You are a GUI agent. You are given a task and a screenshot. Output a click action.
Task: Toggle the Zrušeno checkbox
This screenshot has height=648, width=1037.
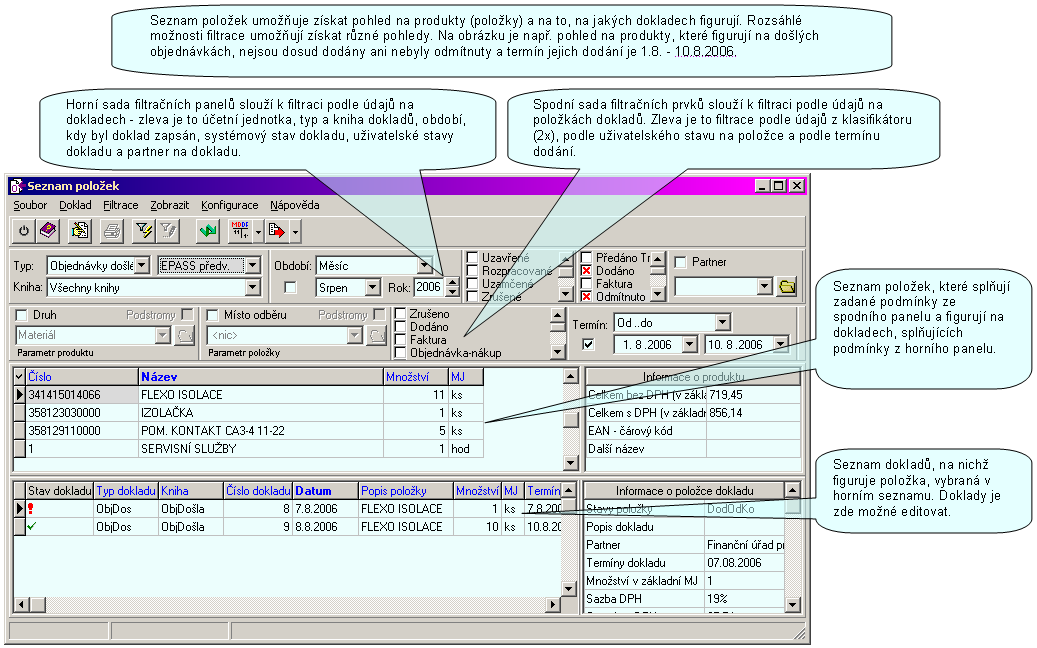point(400,313)
